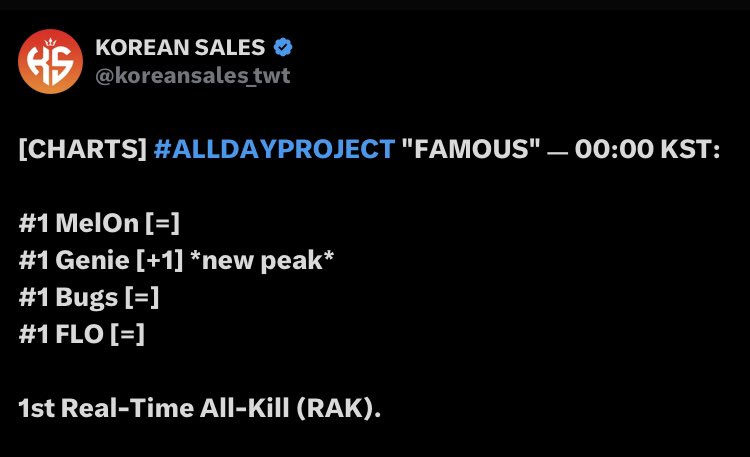Viewport: 750px width, 457px height.
Task: Select the word Genie
Action: tap(92, 260)
